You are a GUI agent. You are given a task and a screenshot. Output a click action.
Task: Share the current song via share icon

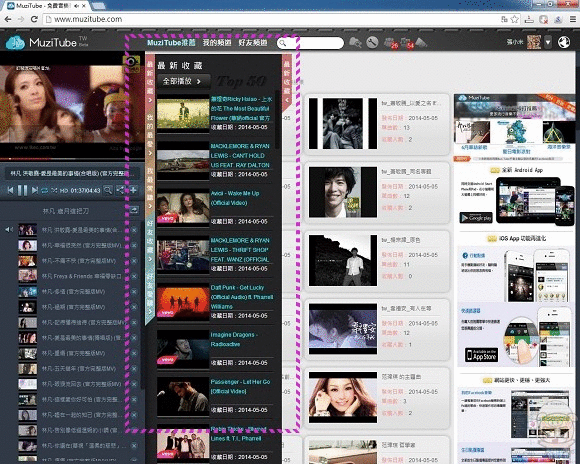point(120,190)
